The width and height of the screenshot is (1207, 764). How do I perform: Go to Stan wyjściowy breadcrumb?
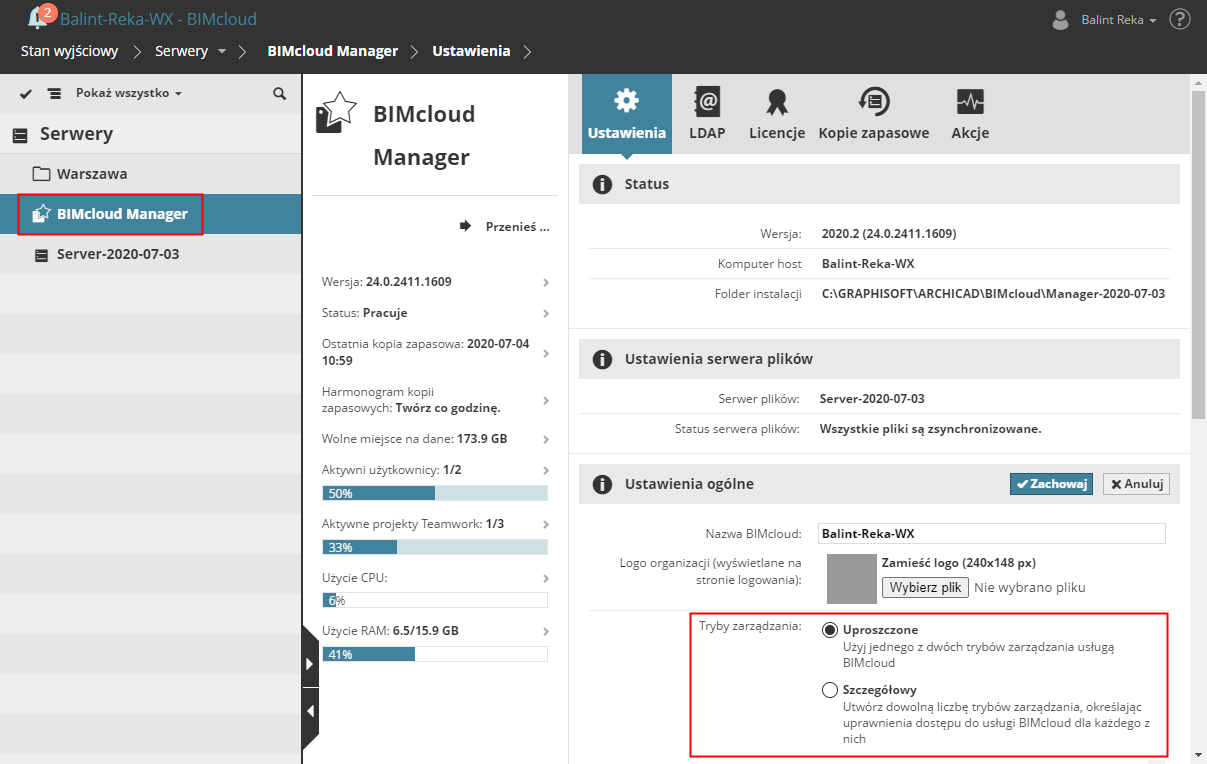(x=70, y=51)
